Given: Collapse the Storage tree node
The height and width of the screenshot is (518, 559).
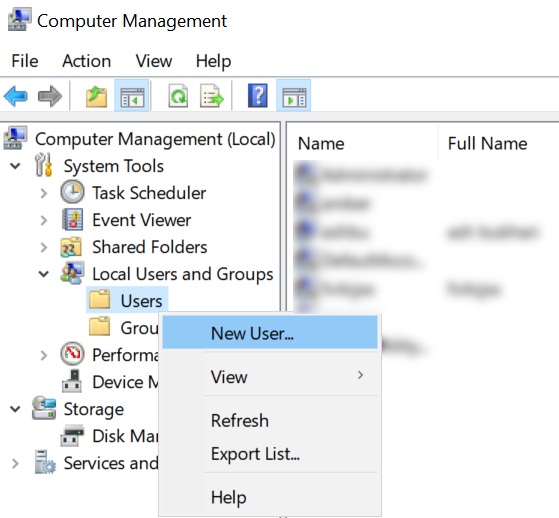Looking at the screenshot, I should (15, 409).
